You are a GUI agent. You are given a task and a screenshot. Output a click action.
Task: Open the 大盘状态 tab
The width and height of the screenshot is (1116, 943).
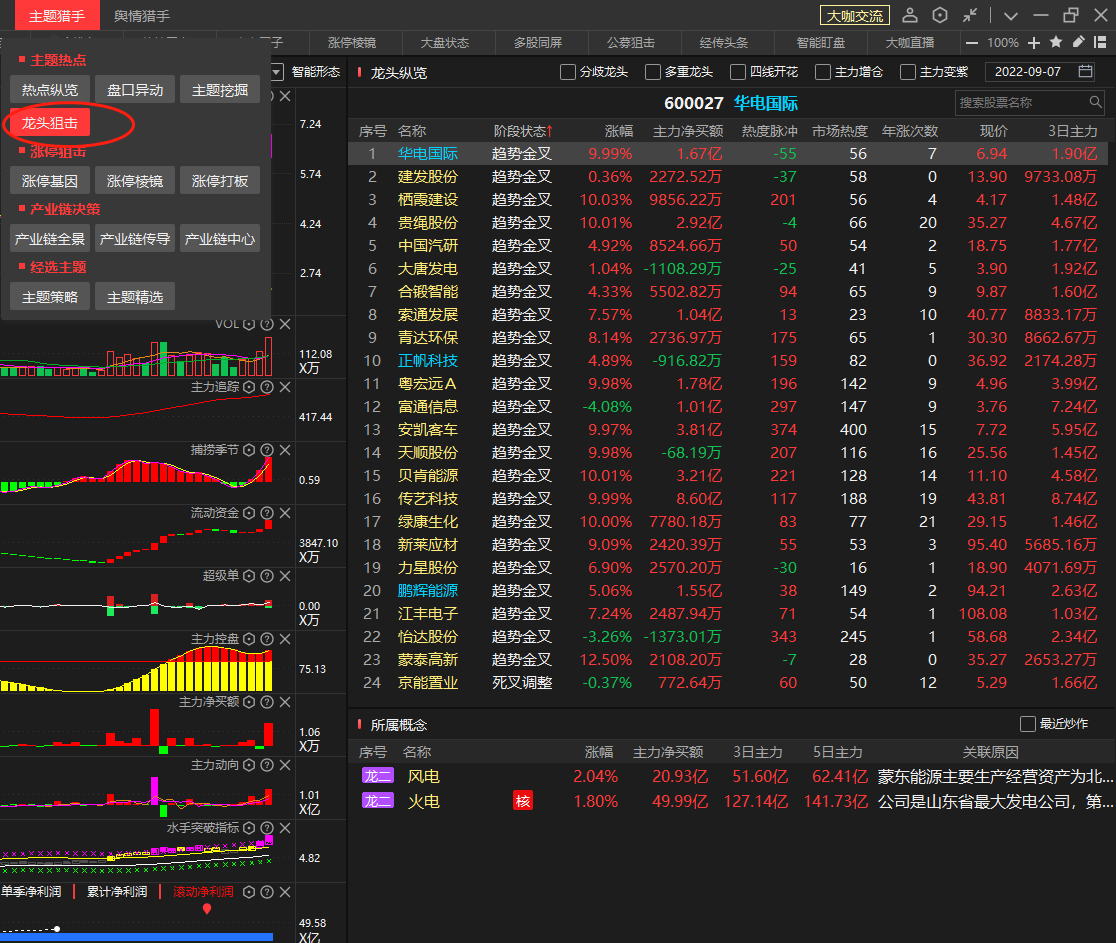445,43
